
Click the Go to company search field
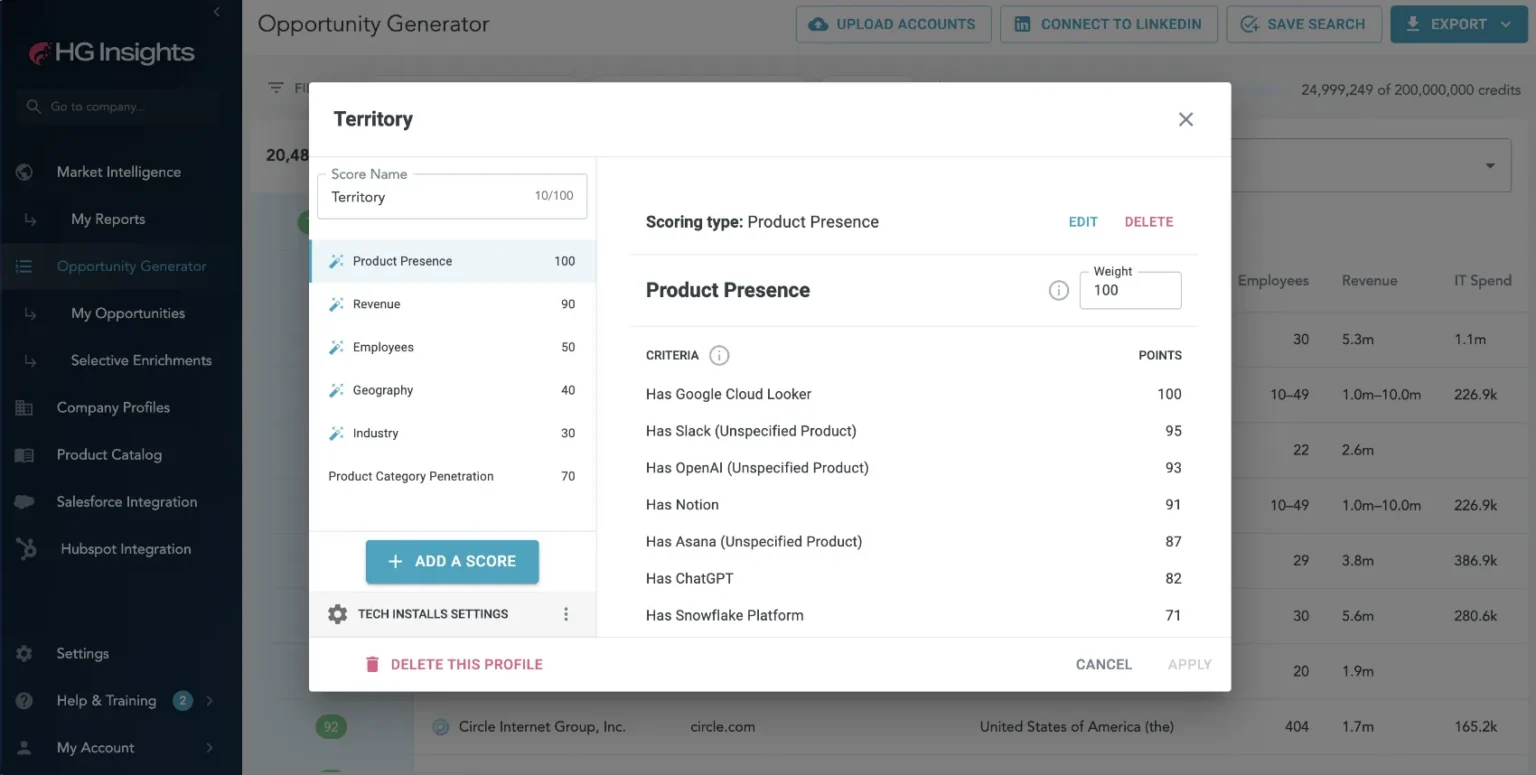pyautogui.click(x=120, y=106)
